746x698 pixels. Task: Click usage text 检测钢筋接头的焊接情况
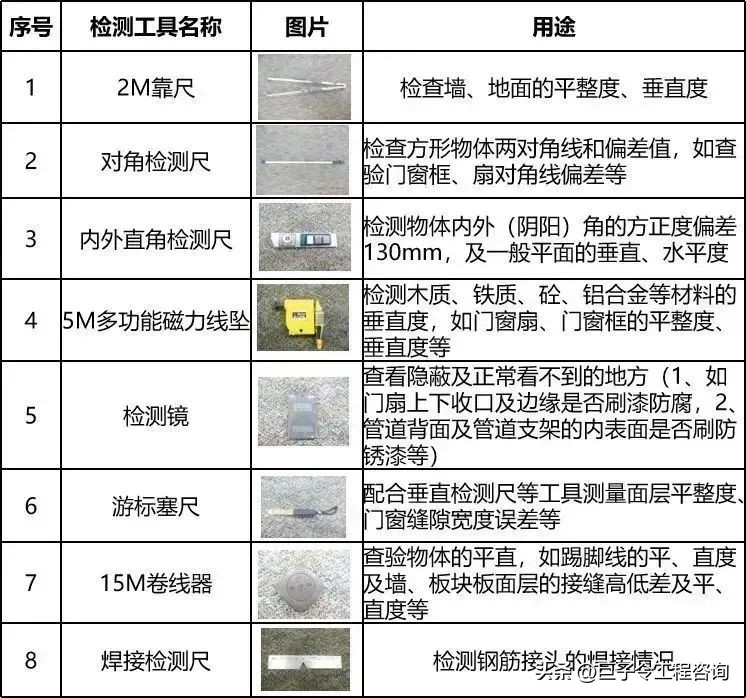pos(554,660)
